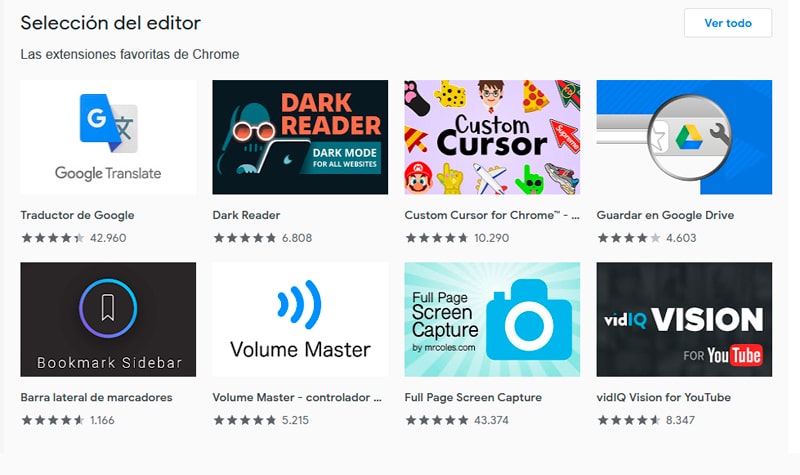
Task: Click the review count 5.215
Action: 295,420
